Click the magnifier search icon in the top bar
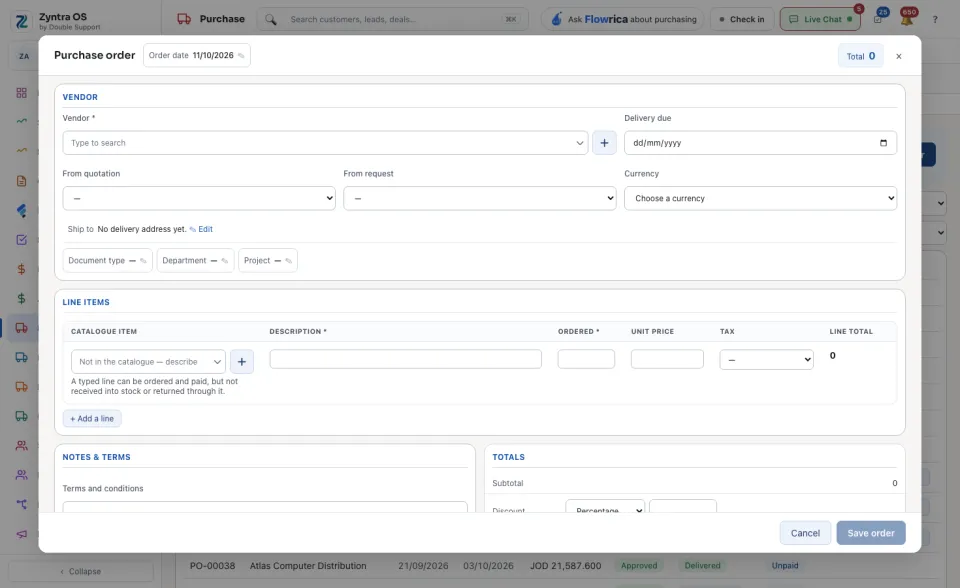 (x=271, y=20)
